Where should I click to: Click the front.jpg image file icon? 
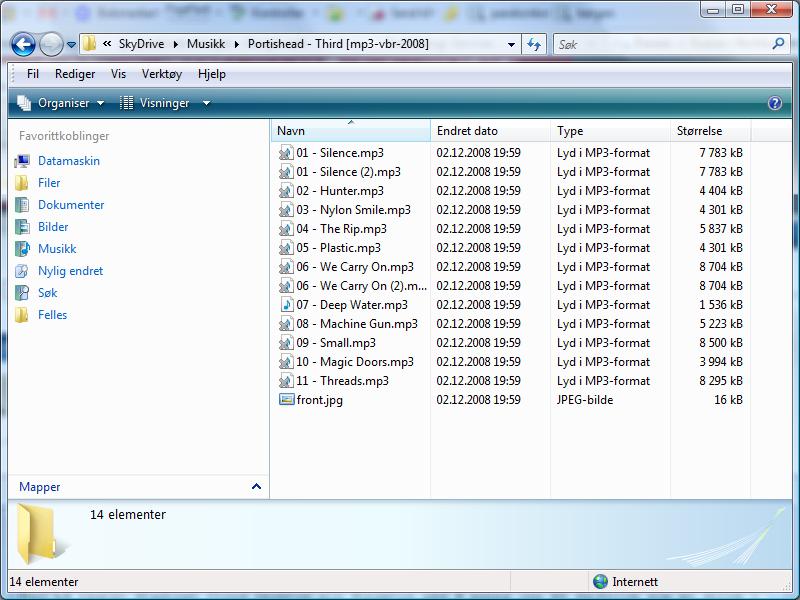point(286,399)
